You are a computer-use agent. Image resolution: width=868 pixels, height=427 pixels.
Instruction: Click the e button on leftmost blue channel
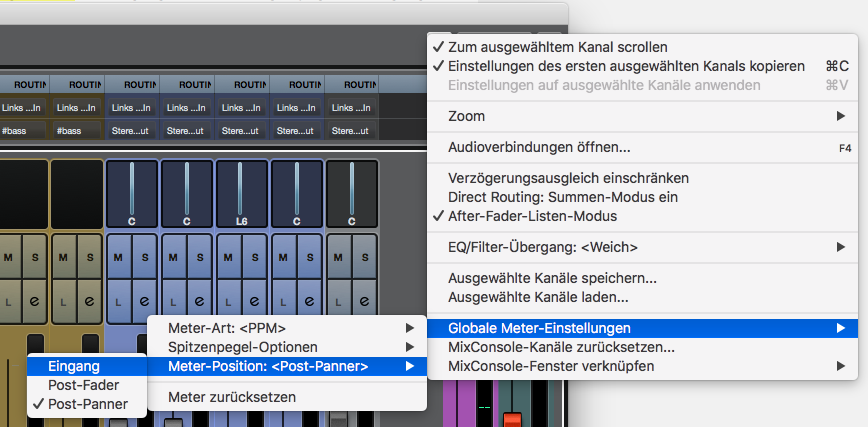tap(144, 301)
